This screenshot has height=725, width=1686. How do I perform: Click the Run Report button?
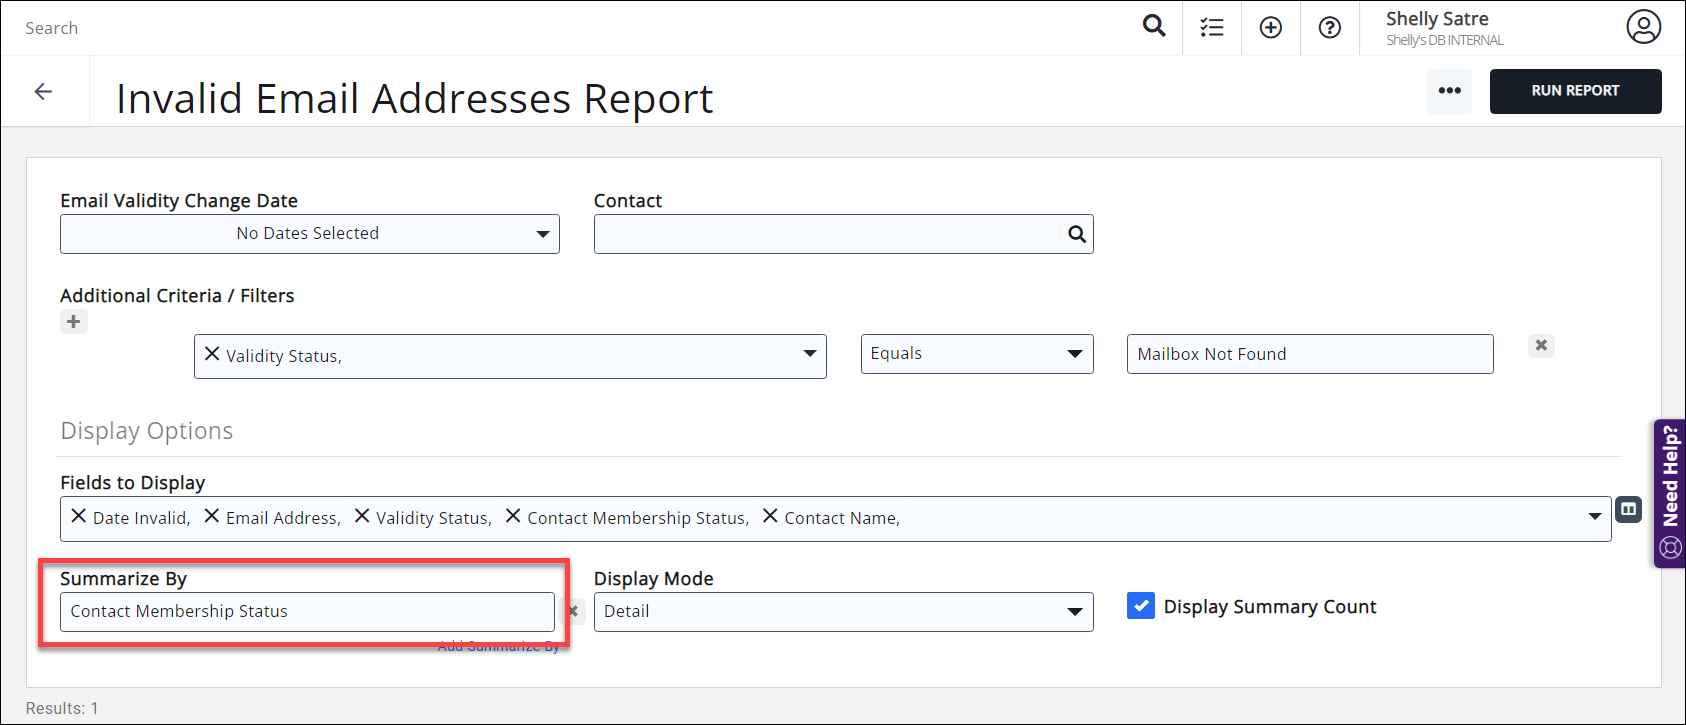[1575, 91]
